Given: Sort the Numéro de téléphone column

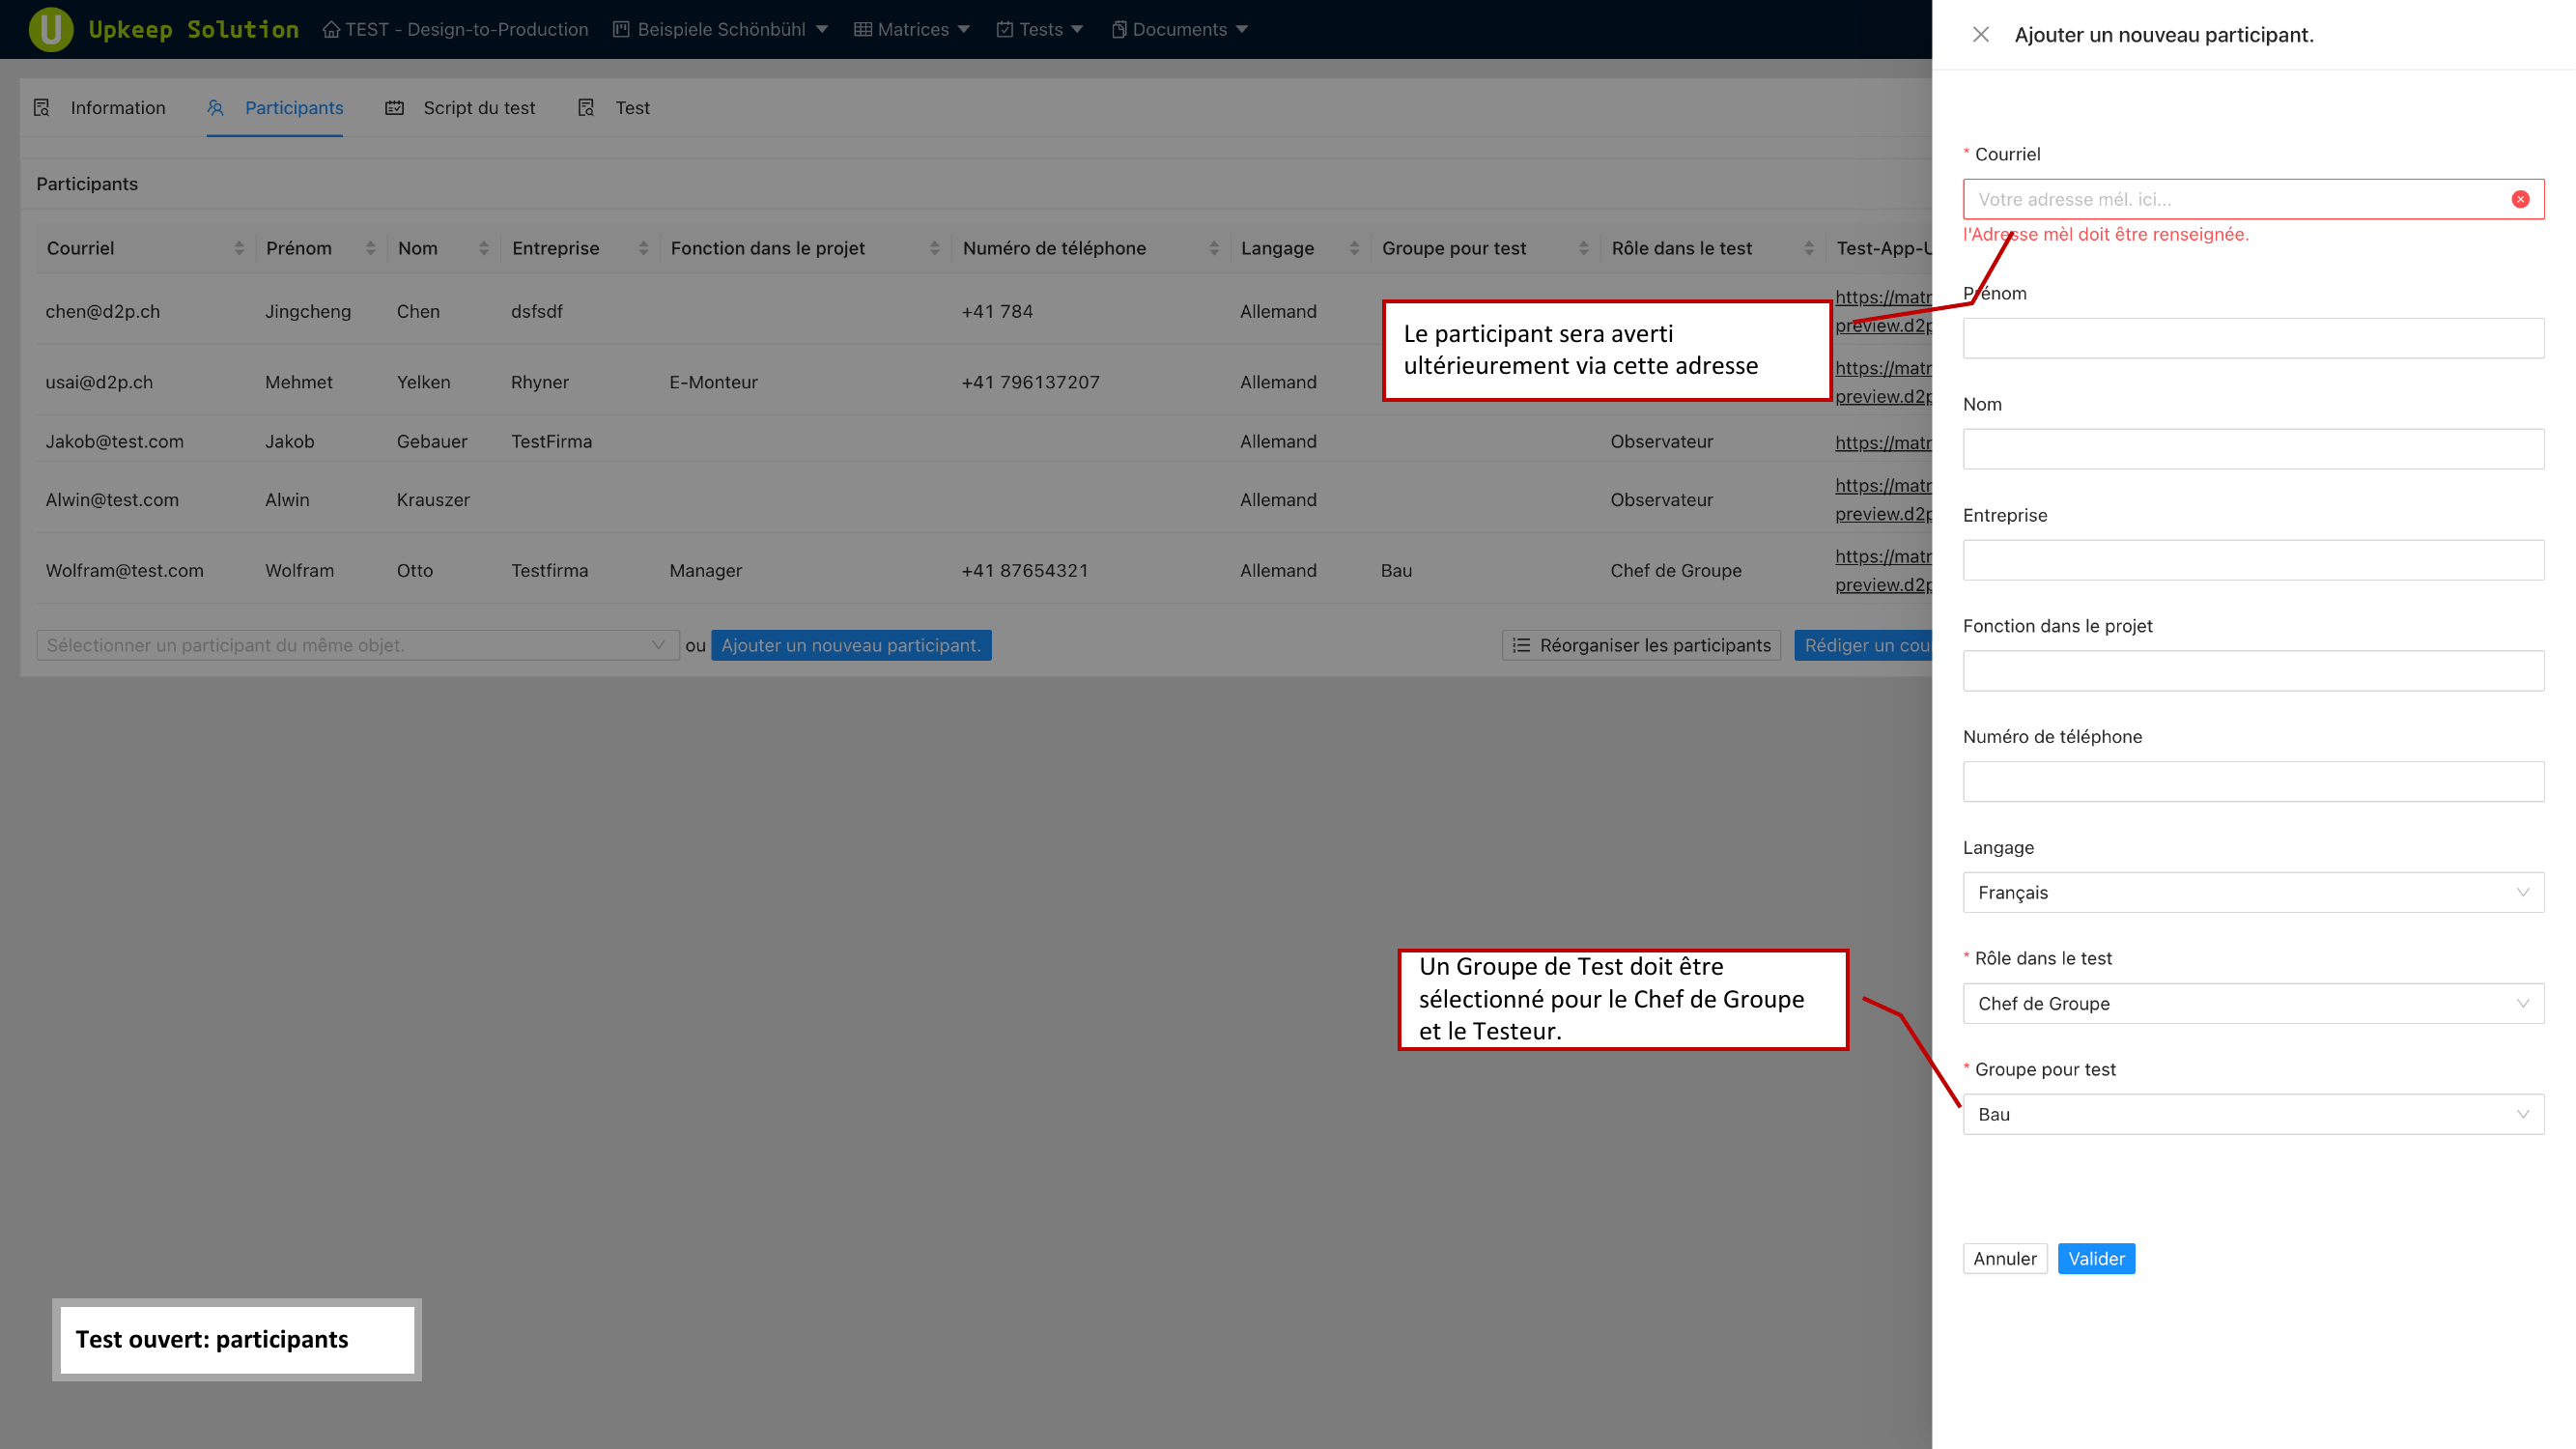Looking at the screenshot, I should pos(1213,248).
